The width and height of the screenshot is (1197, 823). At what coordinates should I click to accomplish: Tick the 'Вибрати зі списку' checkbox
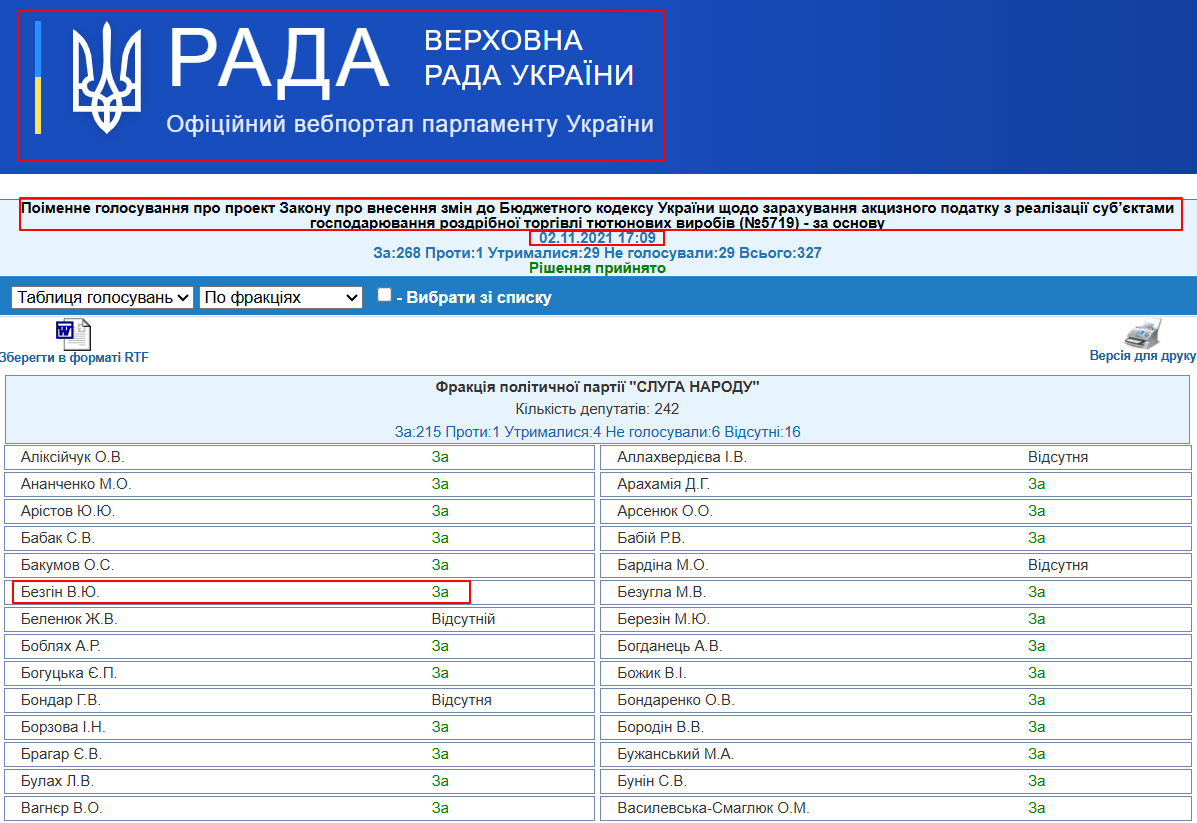pos(385,295)
